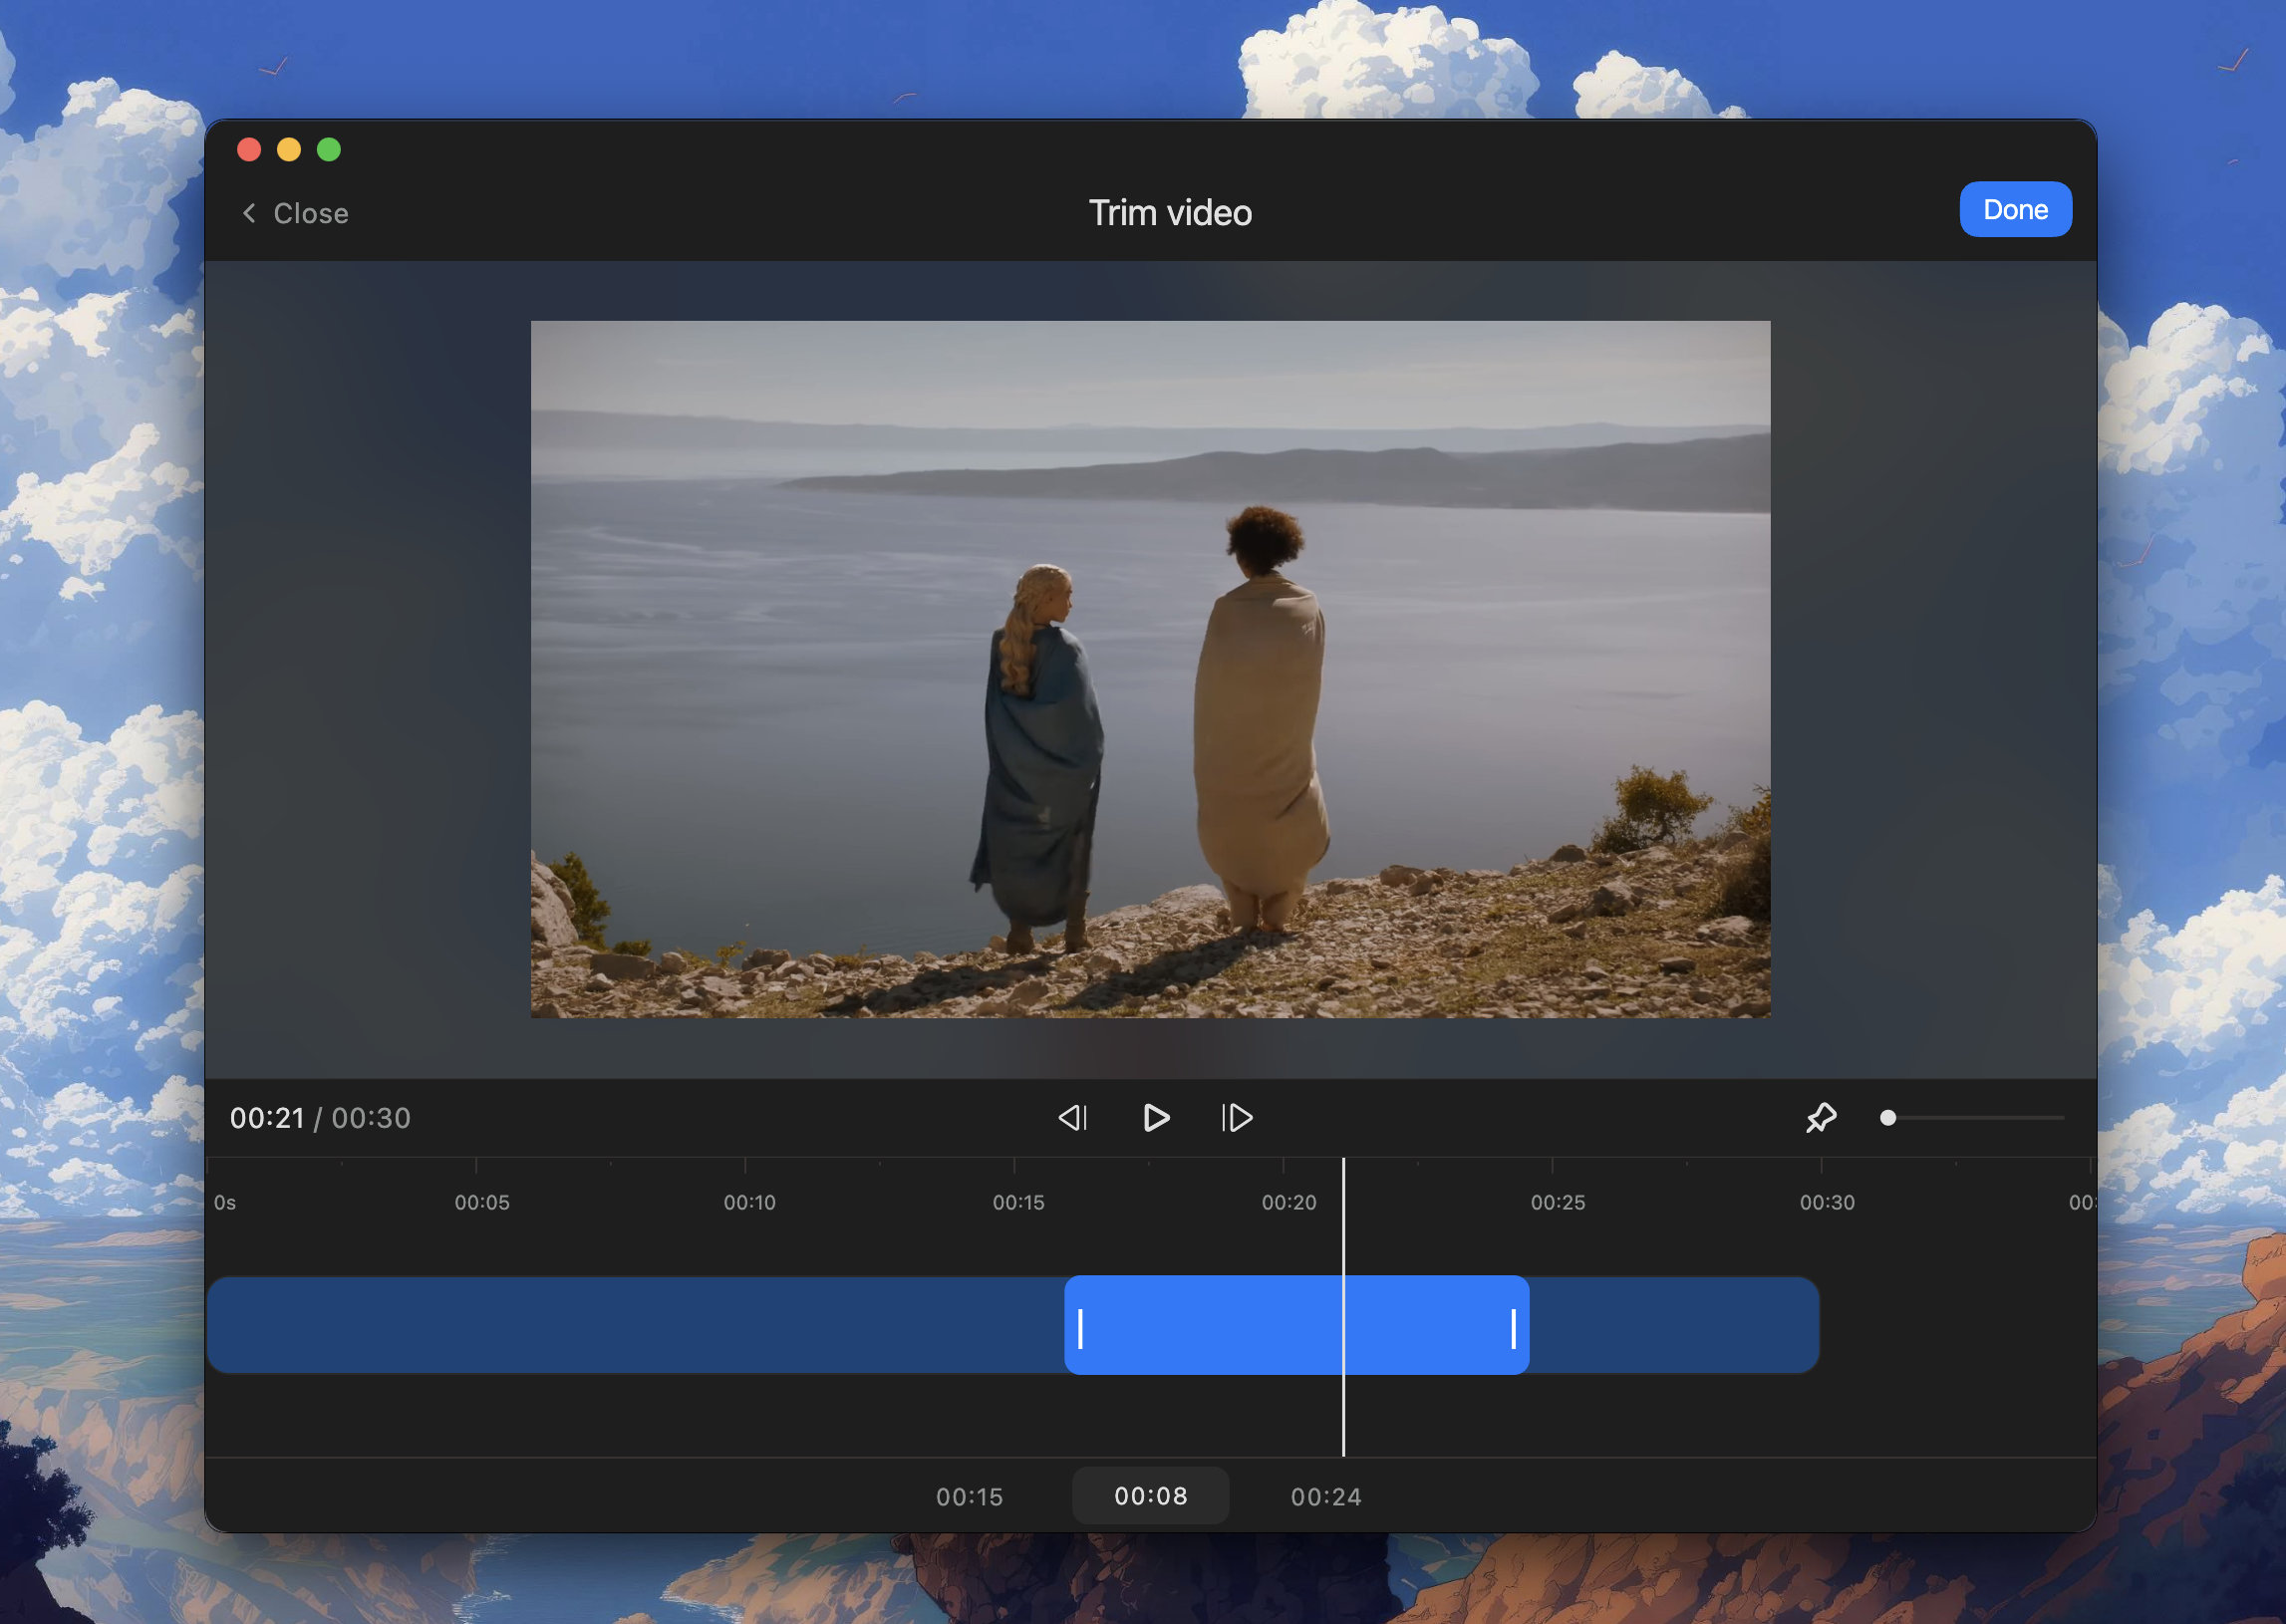The width and height of the screenshot is (2286, 1624).
Task: Step forward one frame
Action: click(1237, 1117)
